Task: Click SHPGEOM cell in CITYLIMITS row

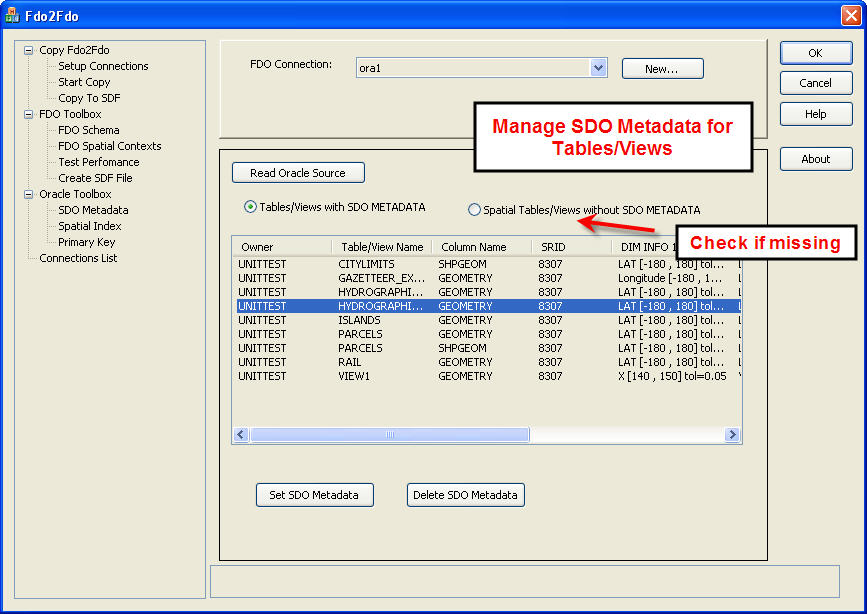Action: click(x=462, y=264)
